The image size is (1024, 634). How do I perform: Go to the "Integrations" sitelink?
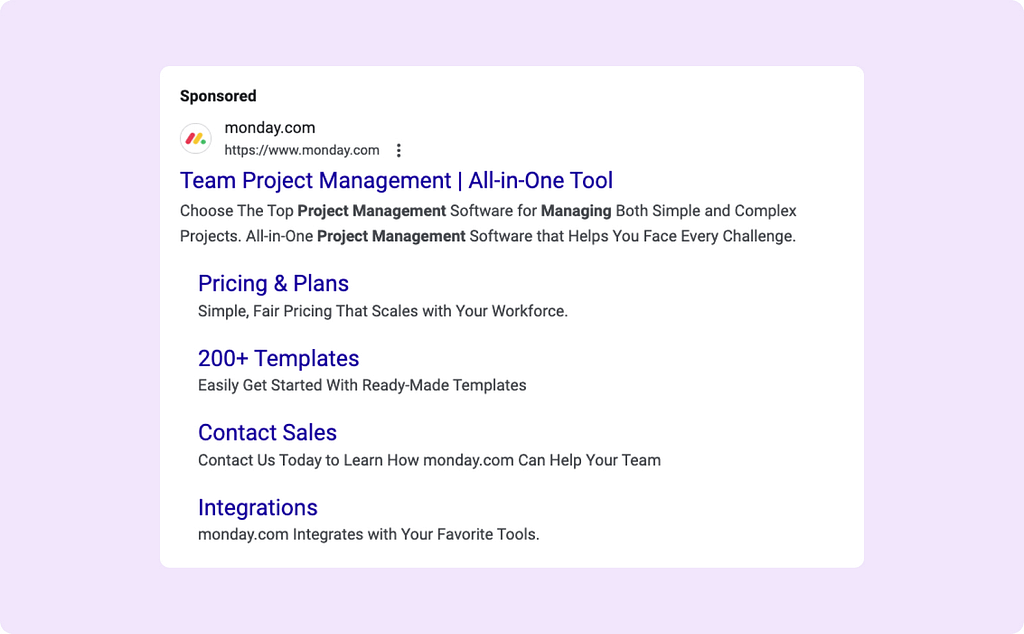(x=257, y=507)
